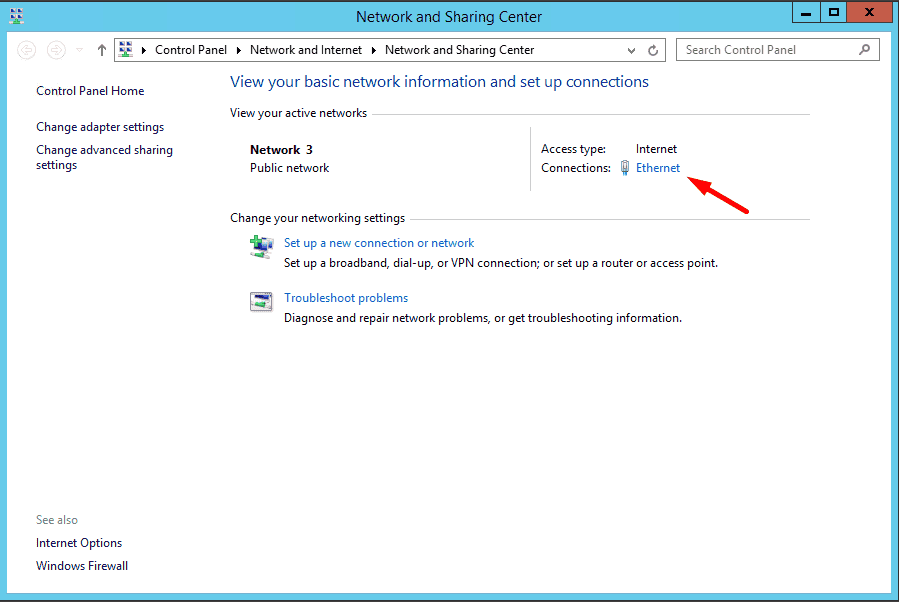Click the Ethernet adapter icon beside Connections
Image resolution: width=899 pixels, height=602 pixels.
[x=625, y=168]
